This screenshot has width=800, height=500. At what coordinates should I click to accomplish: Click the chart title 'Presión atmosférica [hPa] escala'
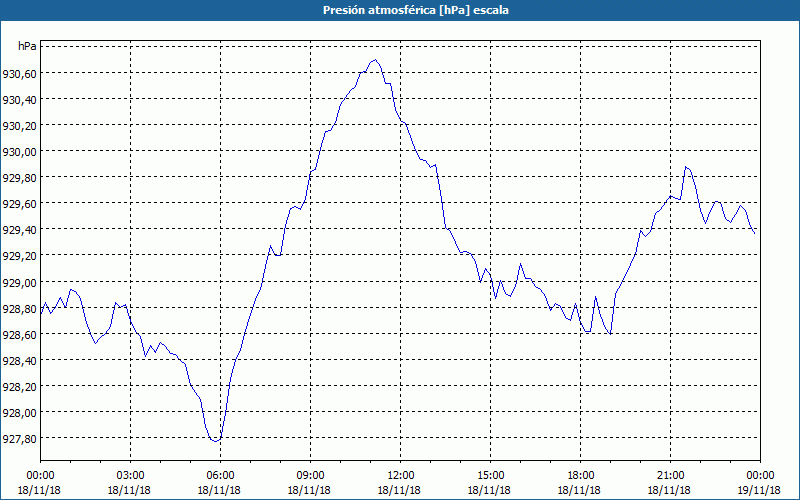(415, 10)
